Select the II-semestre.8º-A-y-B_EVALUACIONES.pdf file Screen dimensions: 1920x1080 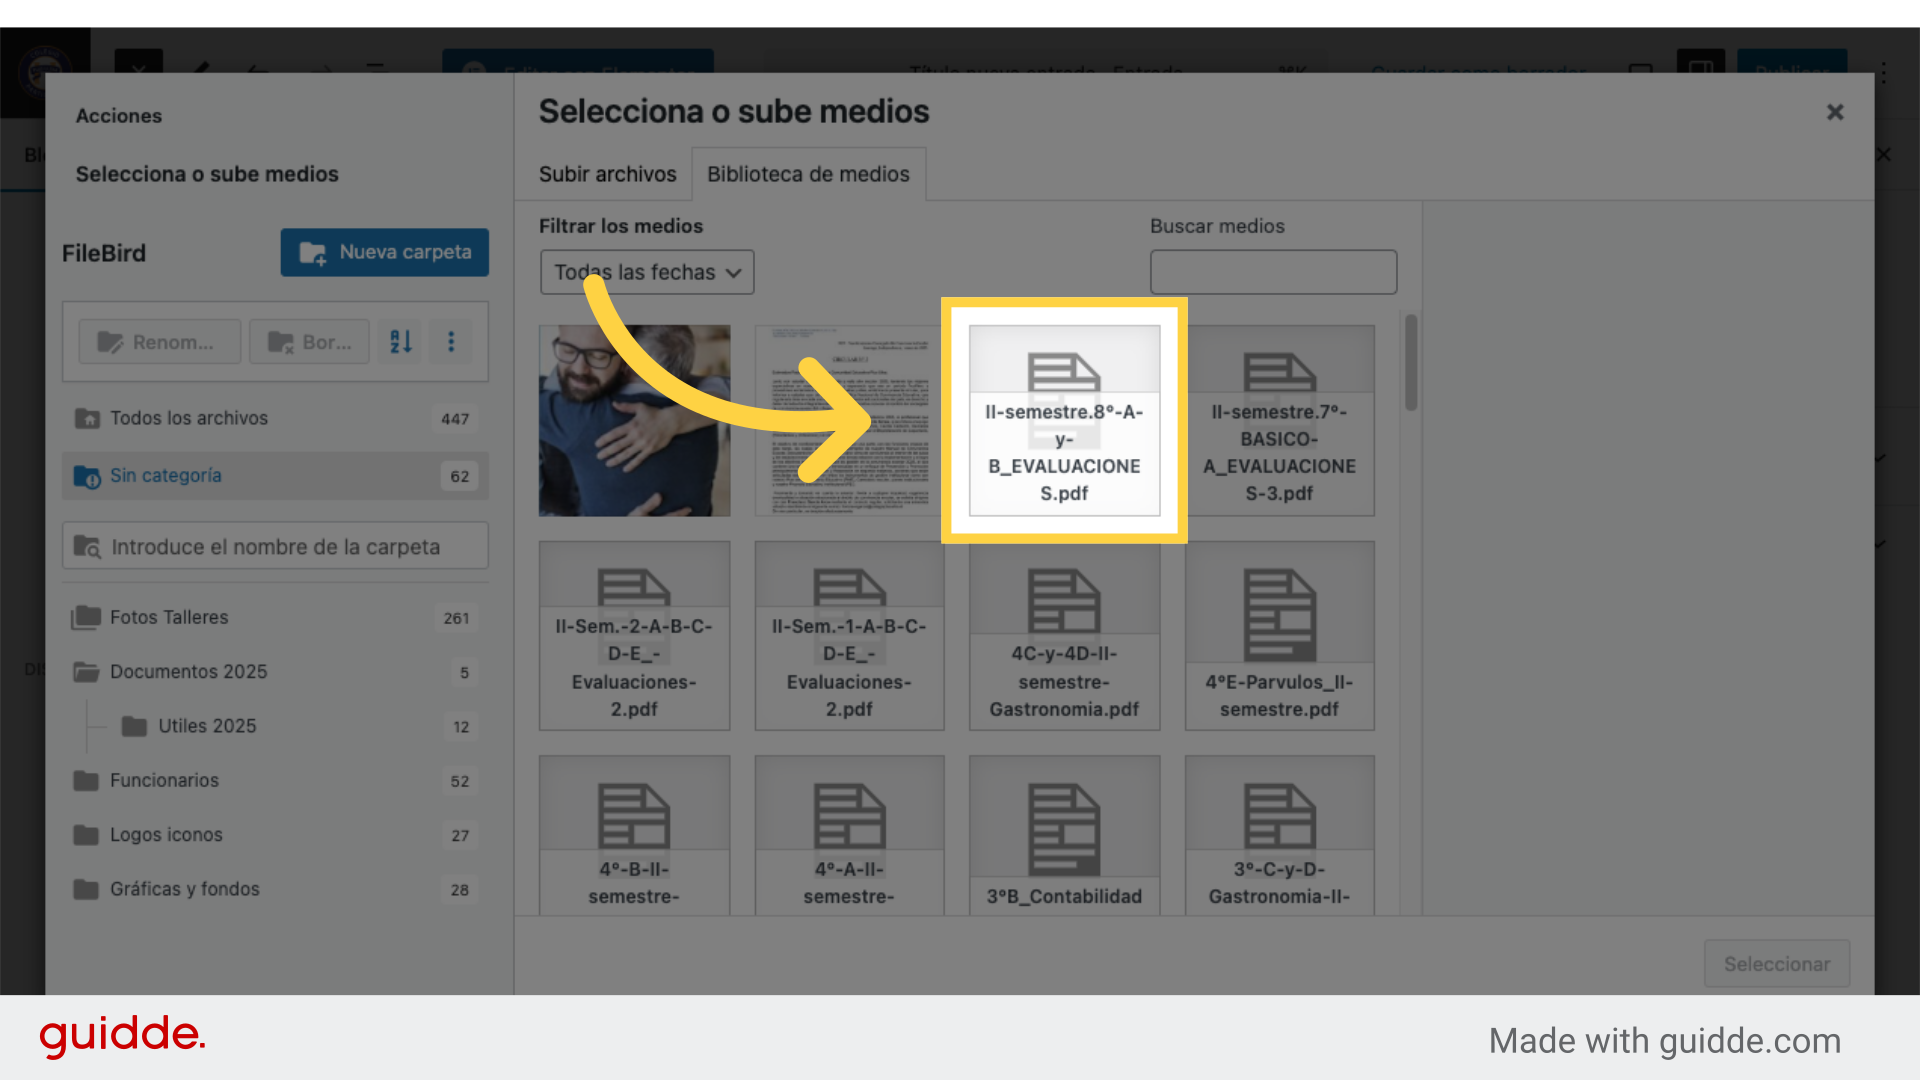[1064, 420]
